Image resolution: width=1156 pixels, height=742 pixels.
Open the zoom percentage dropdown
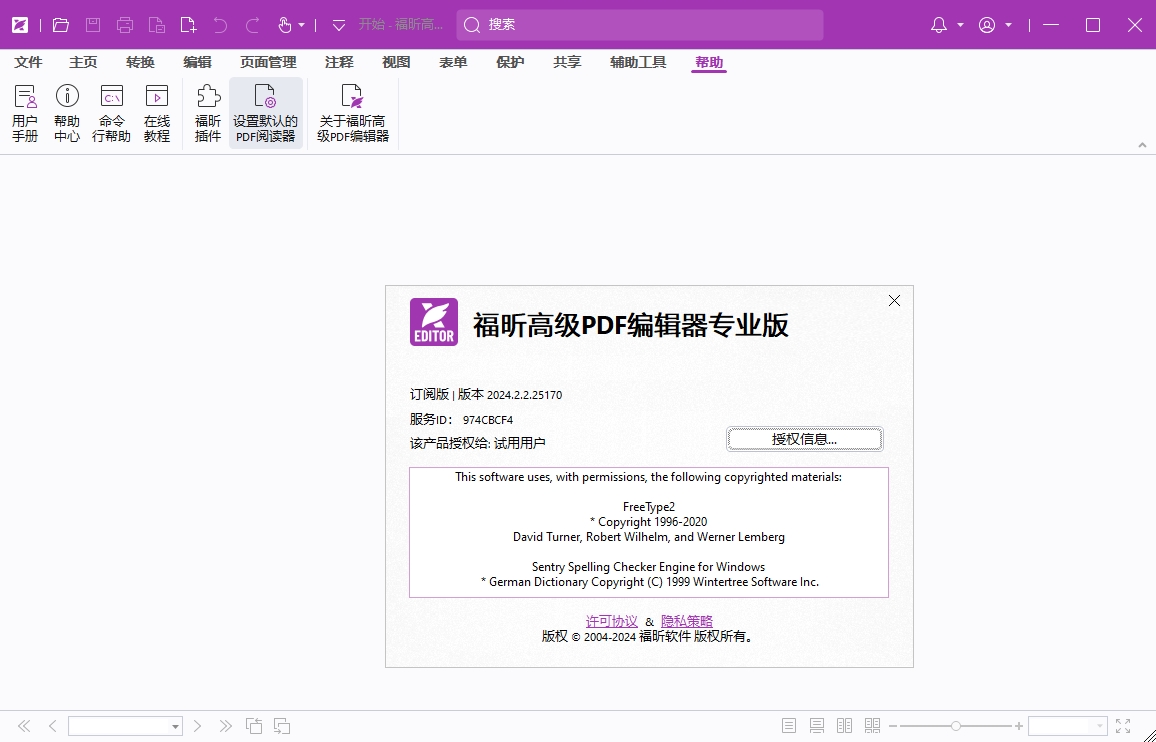1099,727
